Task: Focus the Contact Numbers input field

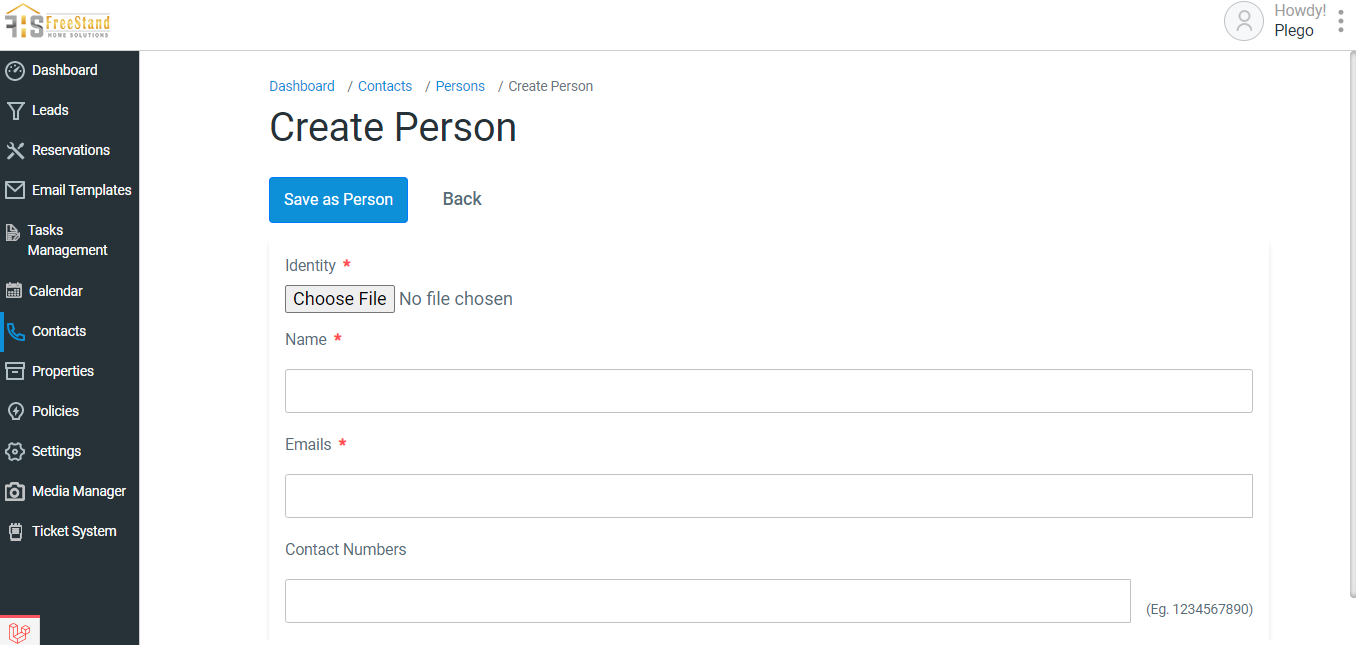Action: [x=708, y=601]
